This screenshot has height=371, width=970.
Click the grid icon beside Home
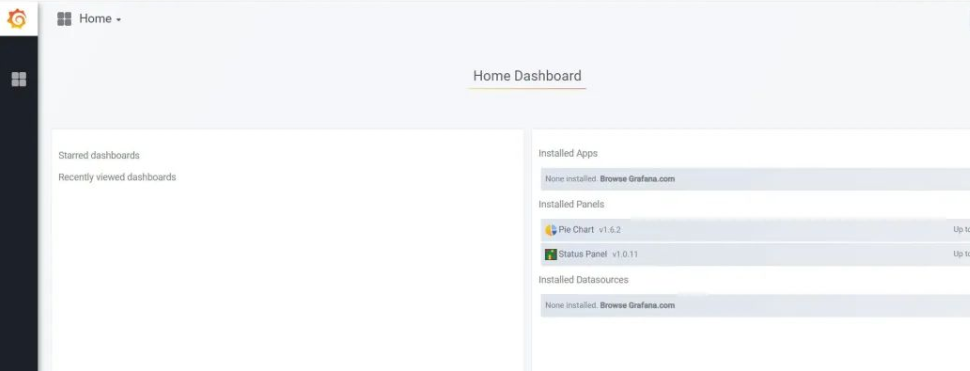coord(64,19)
